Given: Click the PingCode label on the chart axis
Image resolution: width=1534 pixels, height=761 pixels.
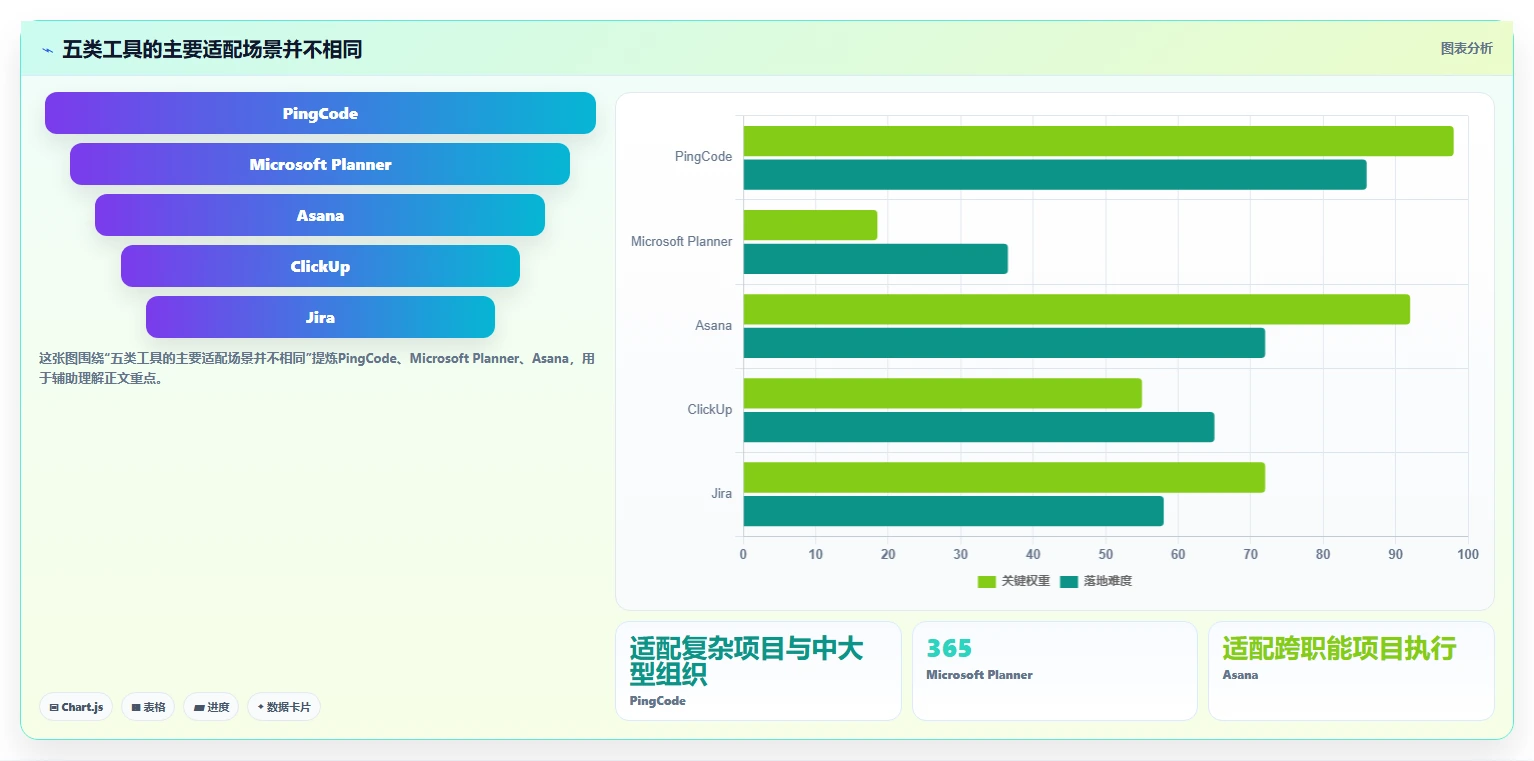Looking at the screenshot, I should point(703,157).
